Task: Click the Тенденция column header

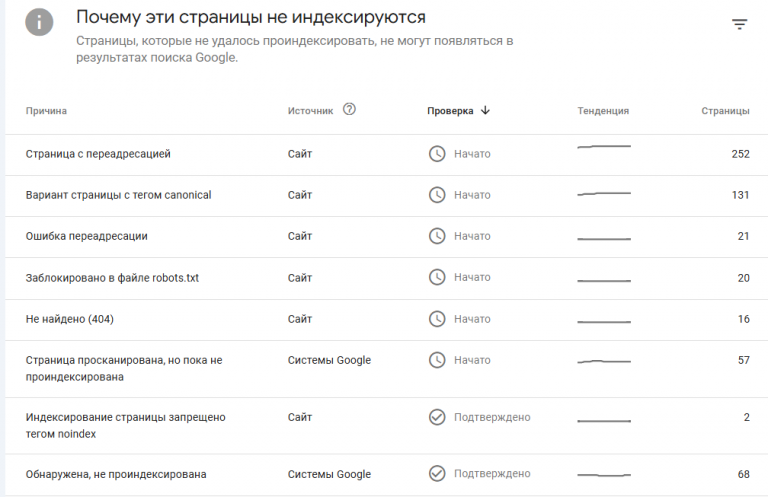Action: (603, 111)
